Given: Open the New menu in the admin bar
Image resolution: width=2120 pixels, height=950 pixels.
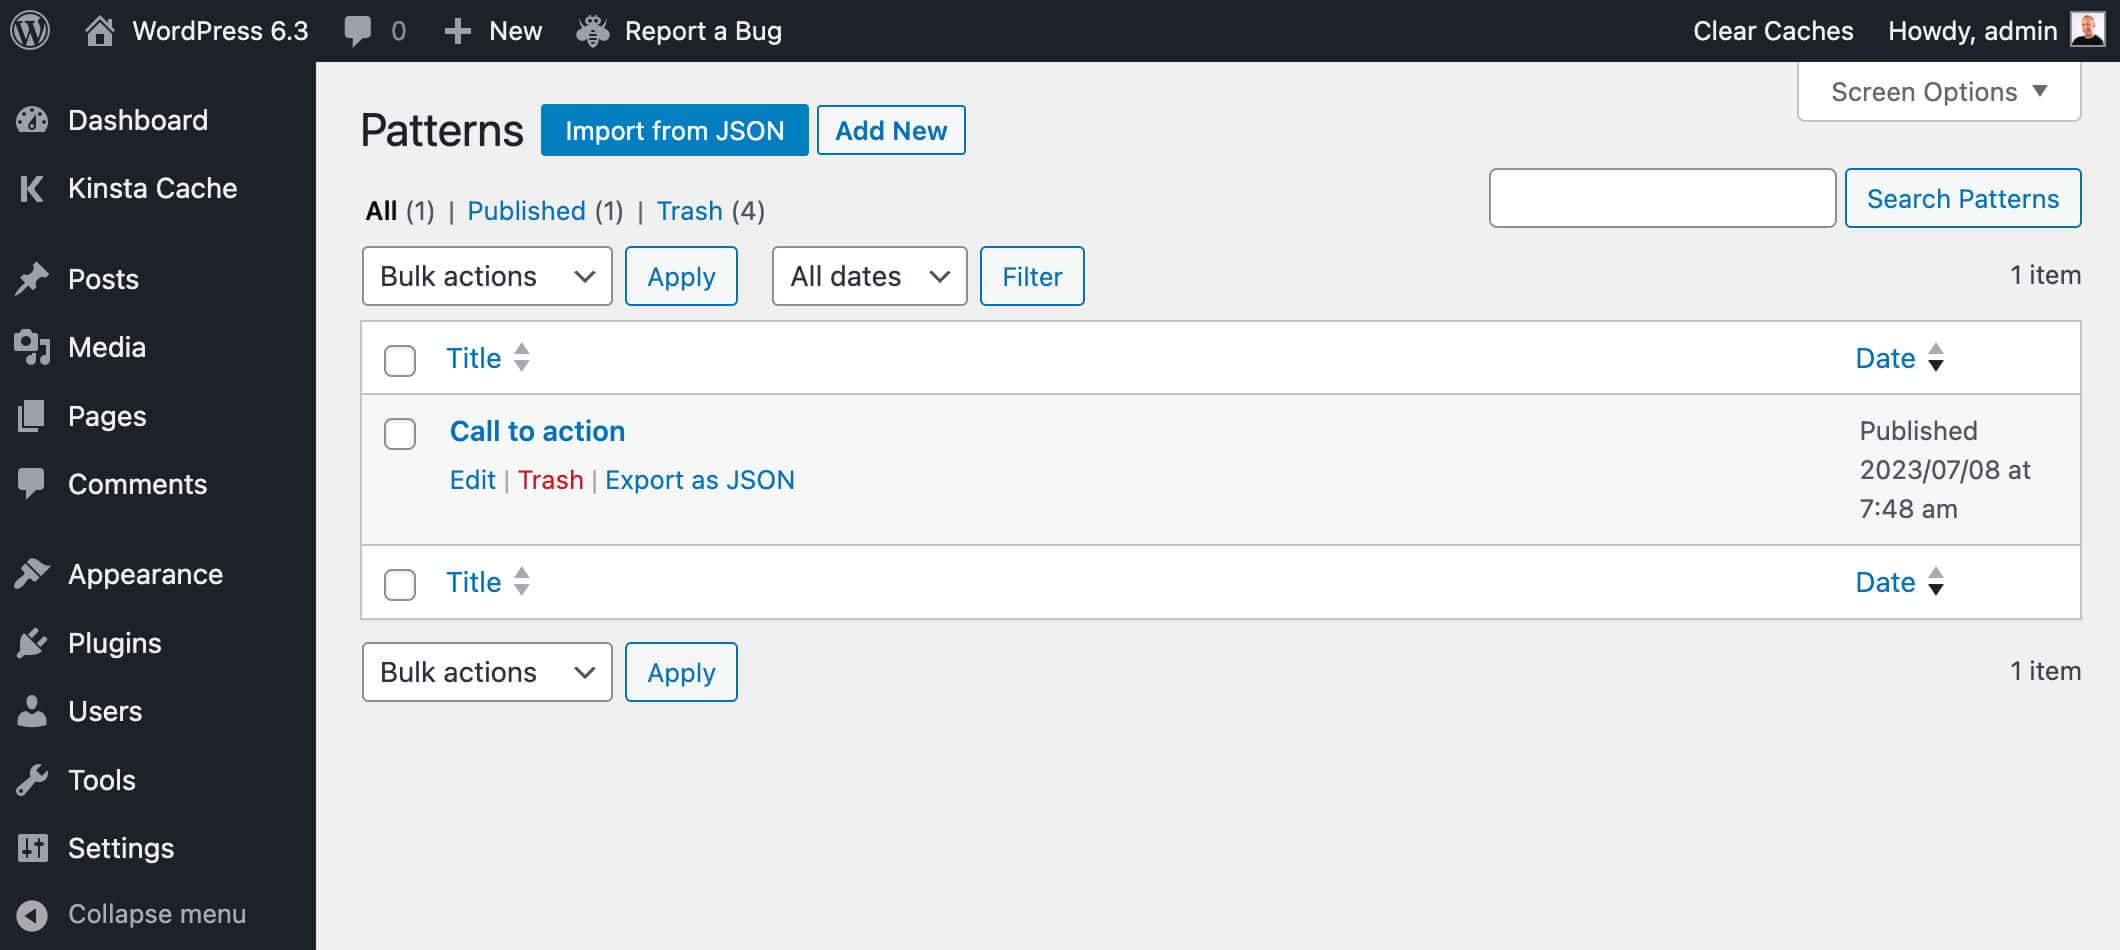Looking at the screenshot, I should tap(494, 30).
